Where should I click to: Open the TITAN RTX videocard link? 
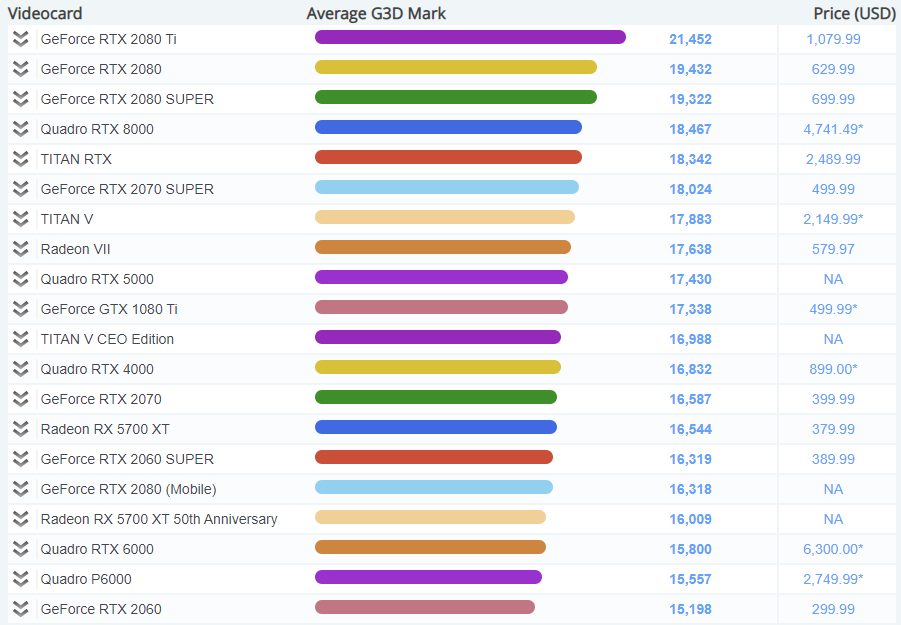click(x=76, y=159)
